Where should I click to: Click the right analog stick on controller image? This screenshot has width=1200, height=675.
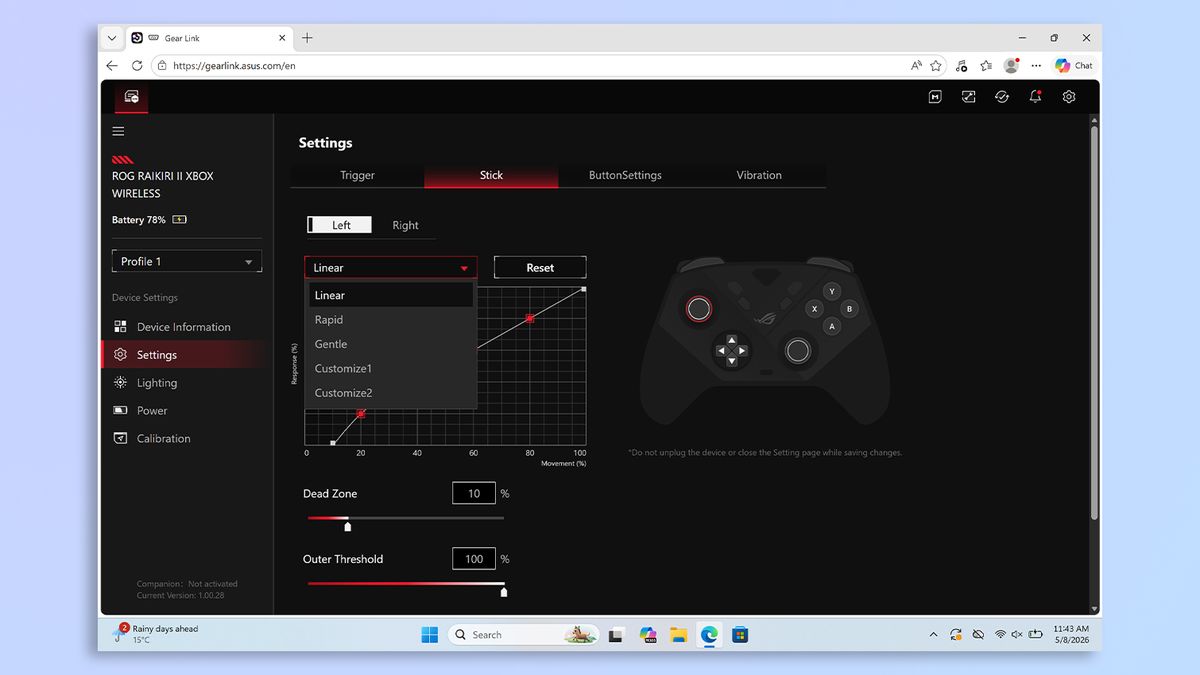click(797, 350)
